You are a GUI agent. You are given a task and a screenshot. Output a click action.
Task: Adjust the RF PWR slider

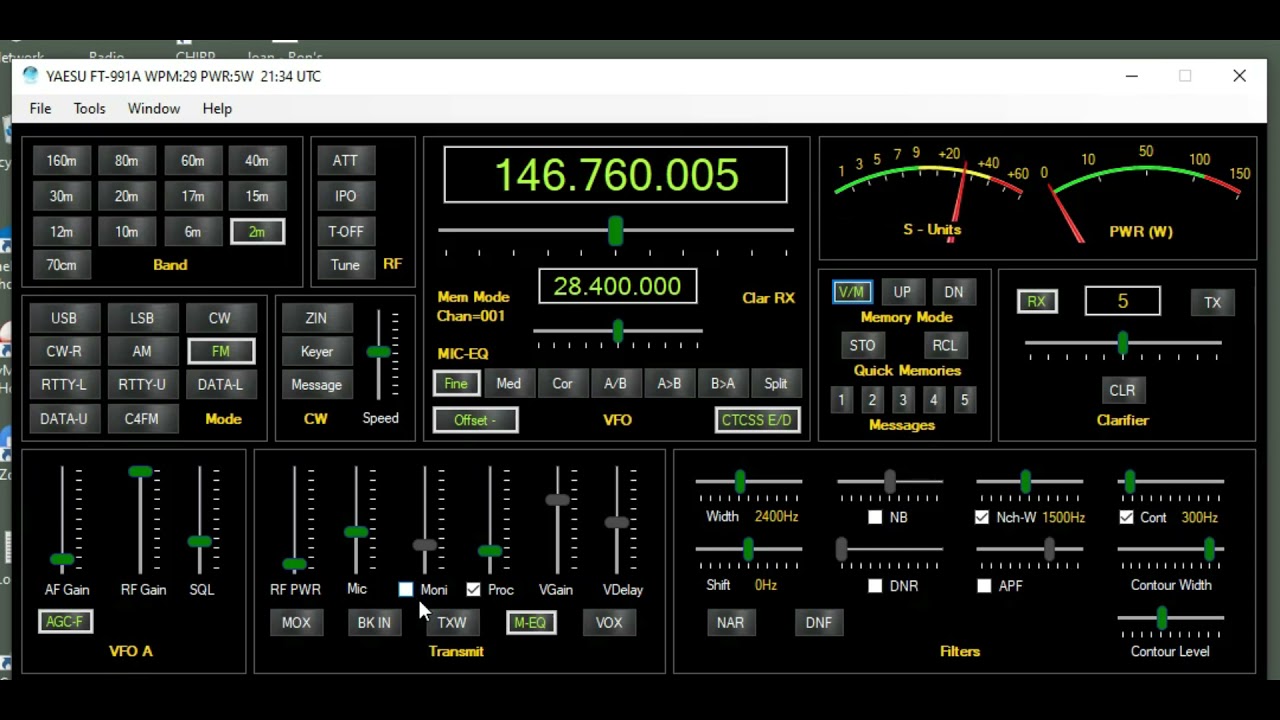(294, 565)
